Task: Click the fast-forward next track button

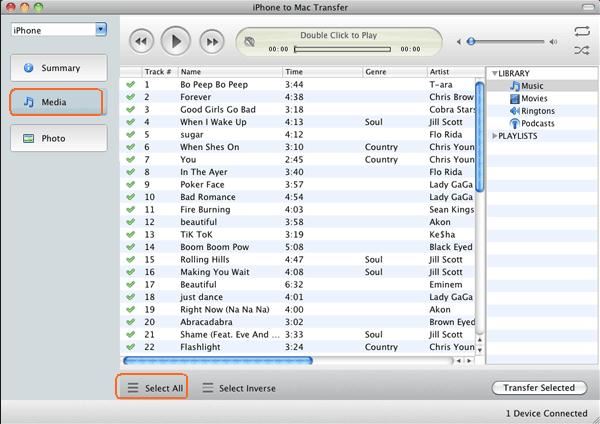Action: coord(212,41)
